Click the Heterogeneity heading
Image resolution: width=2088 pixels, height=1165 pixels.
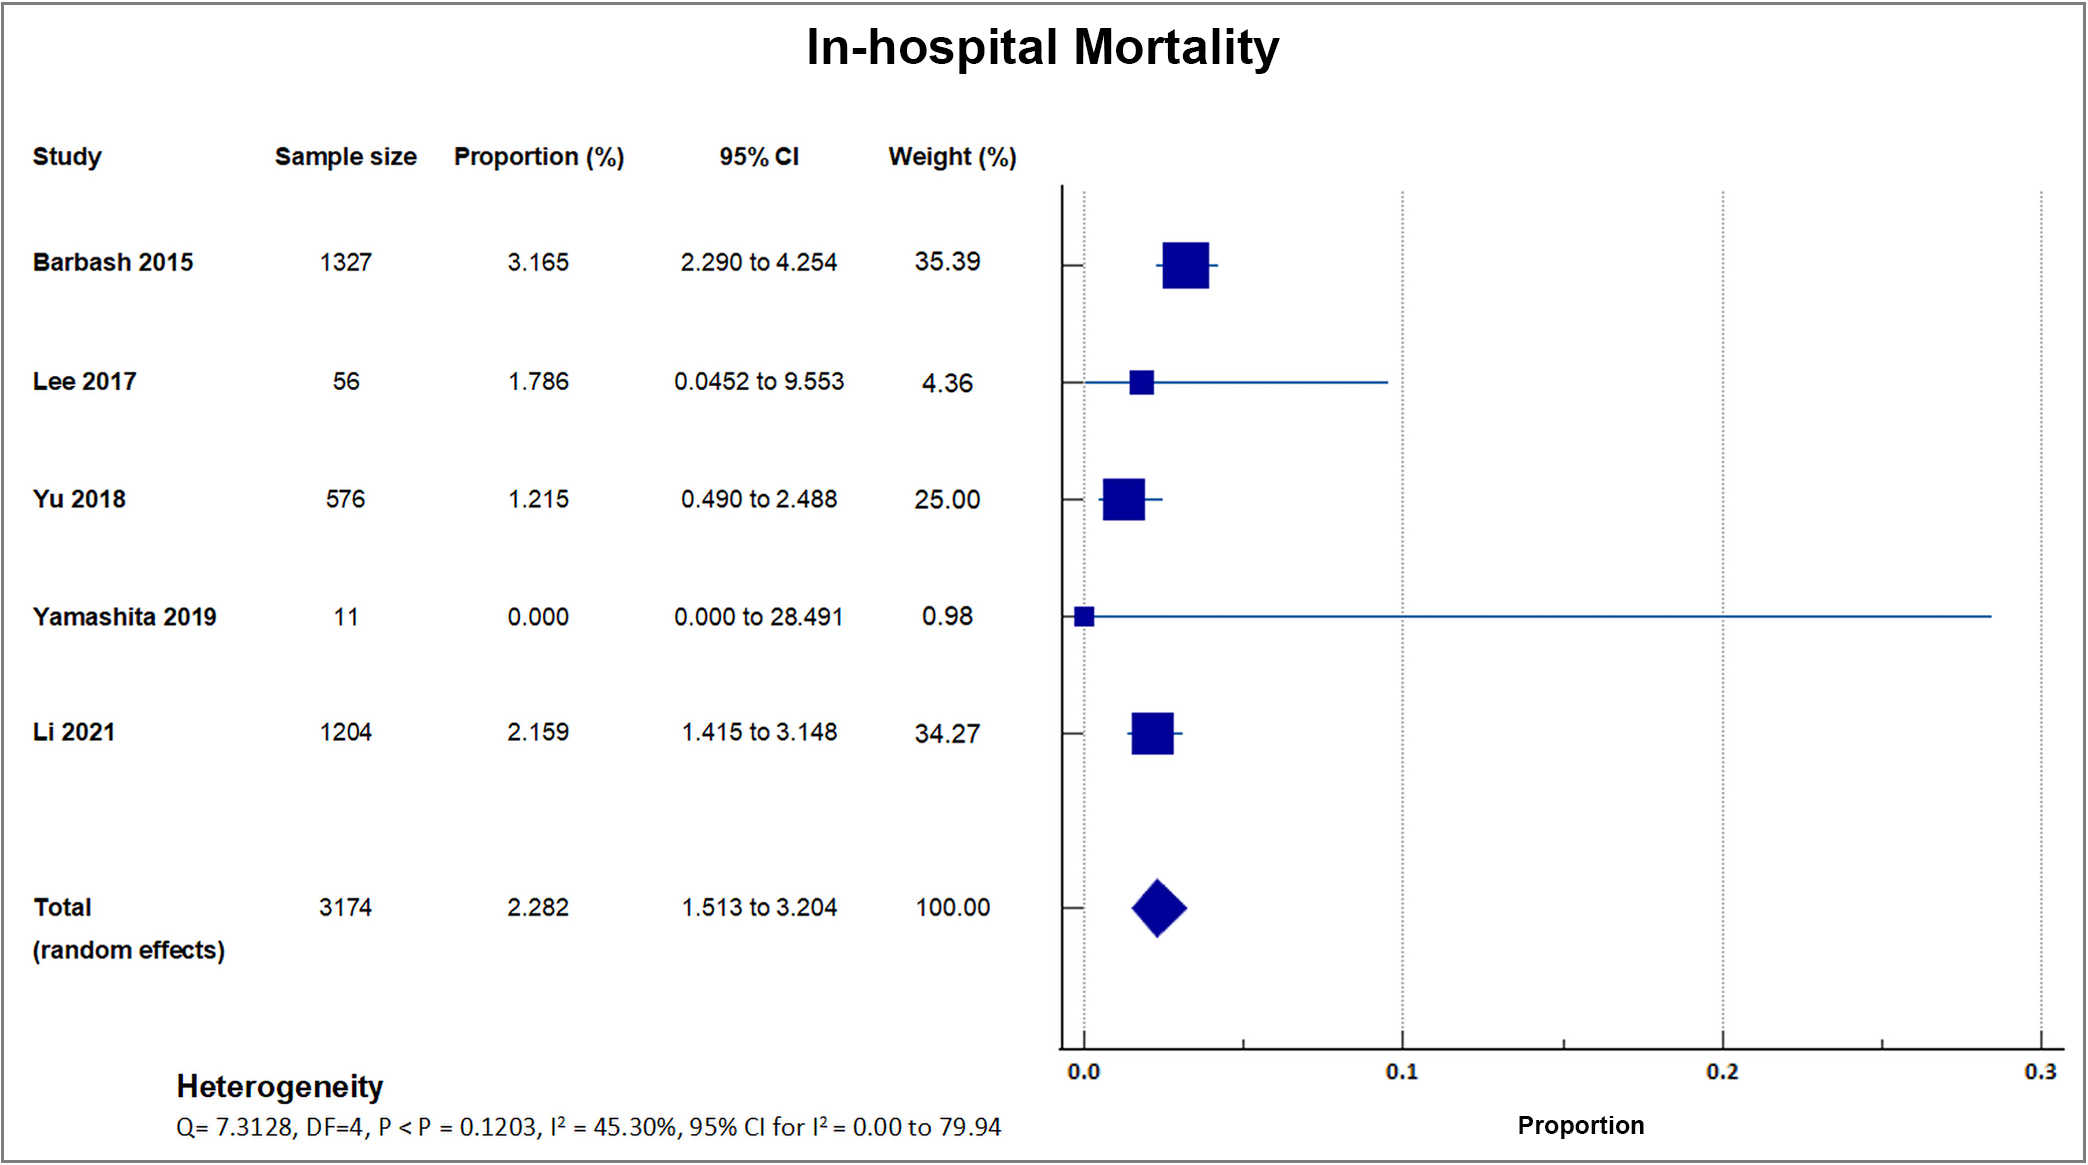[x=280, y=1086]
